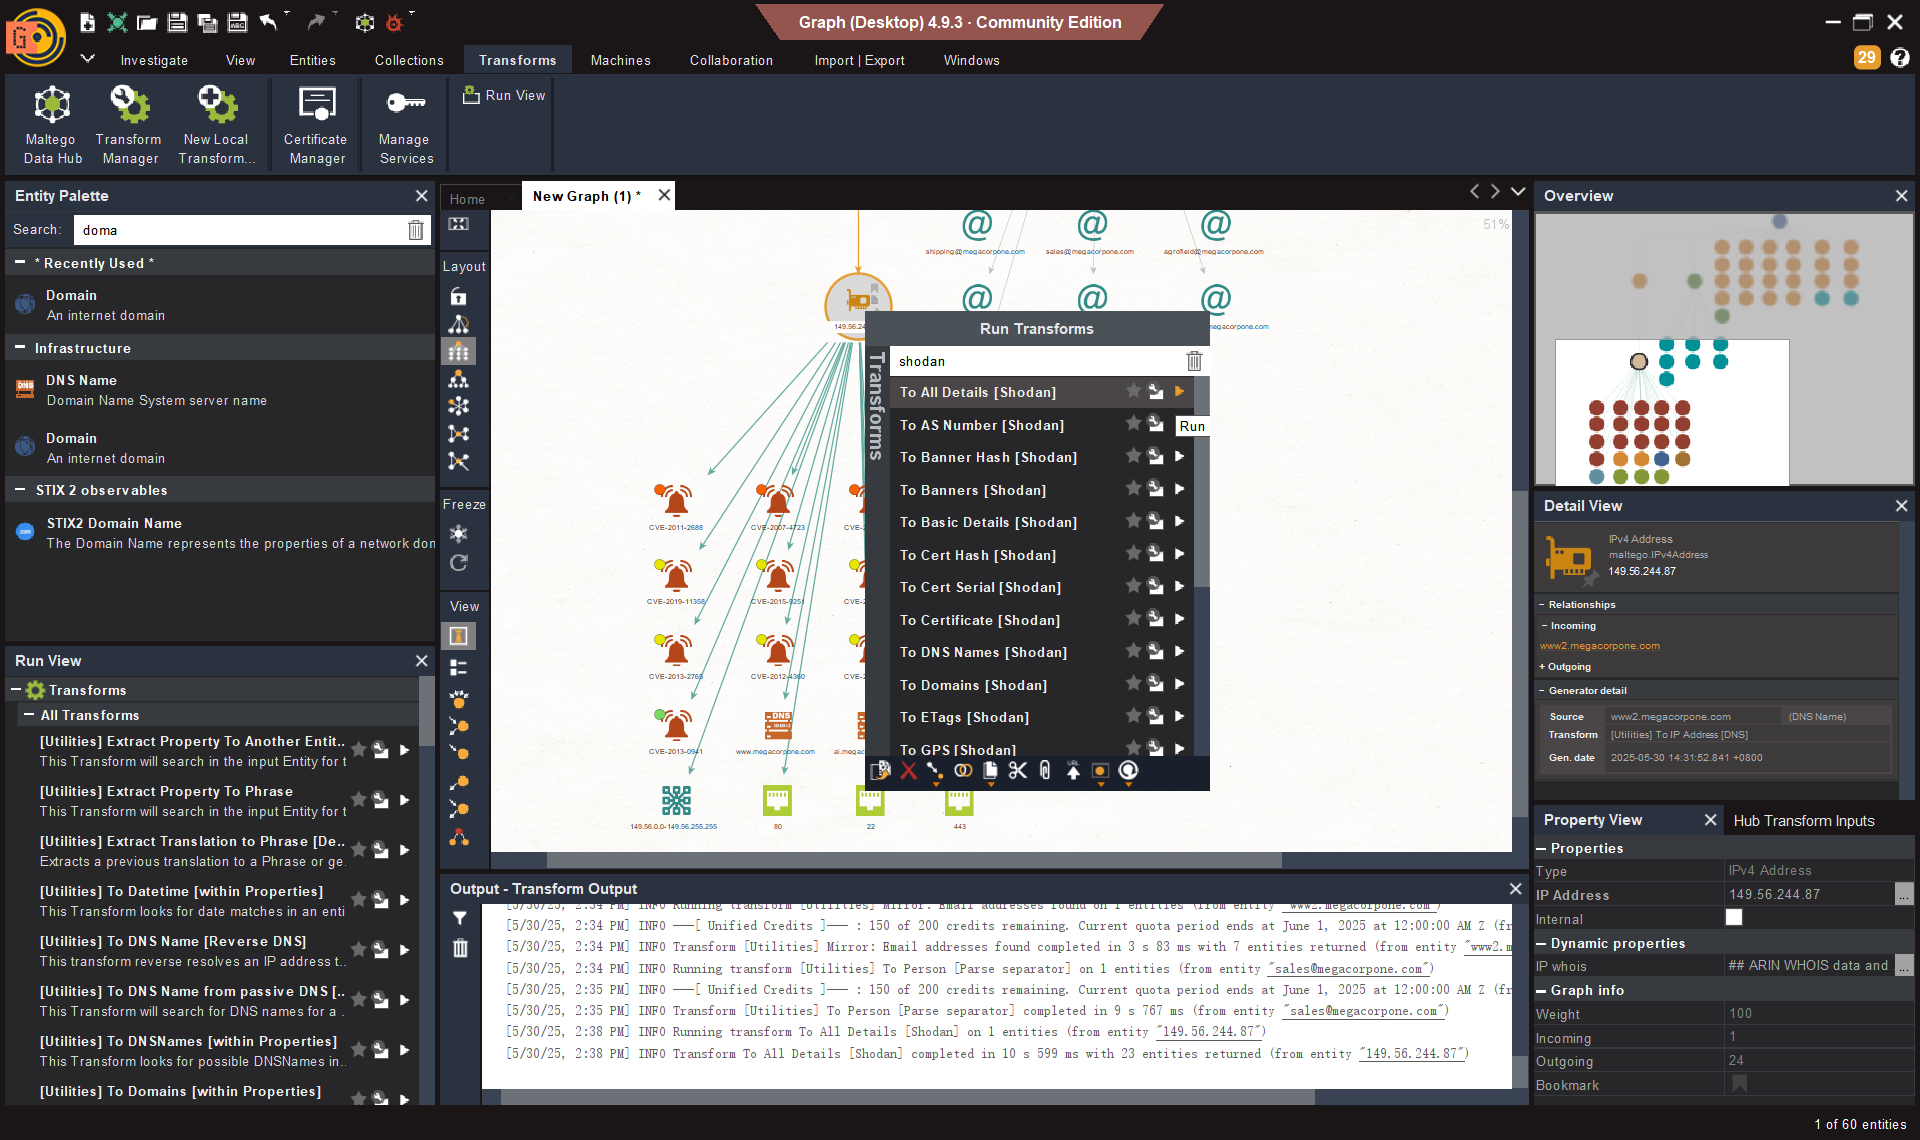The width and height of the screenshot is (1920, 1140).
Task: Click the filter funnel icon in Output panel
Action: pos(460,918)
